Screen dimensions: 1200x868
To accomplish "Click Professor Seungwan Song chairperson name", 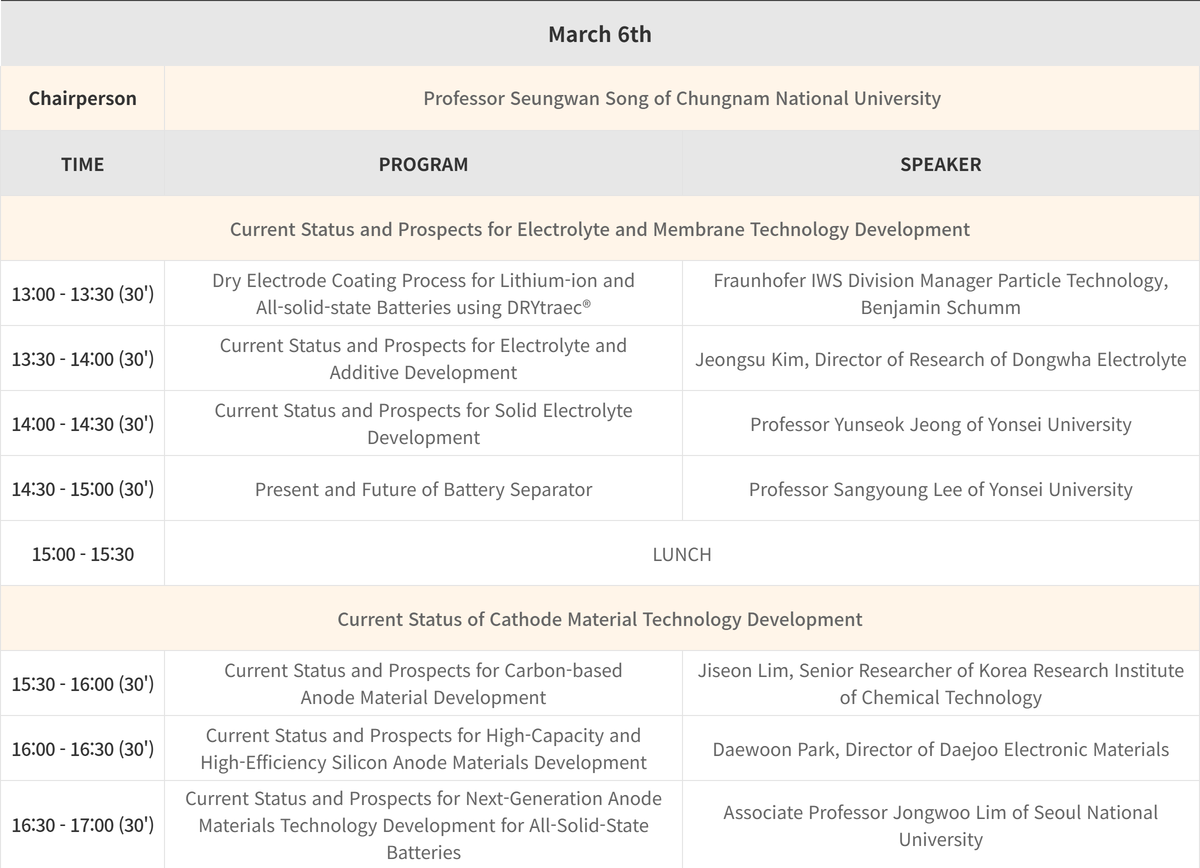I will point(681,98).
